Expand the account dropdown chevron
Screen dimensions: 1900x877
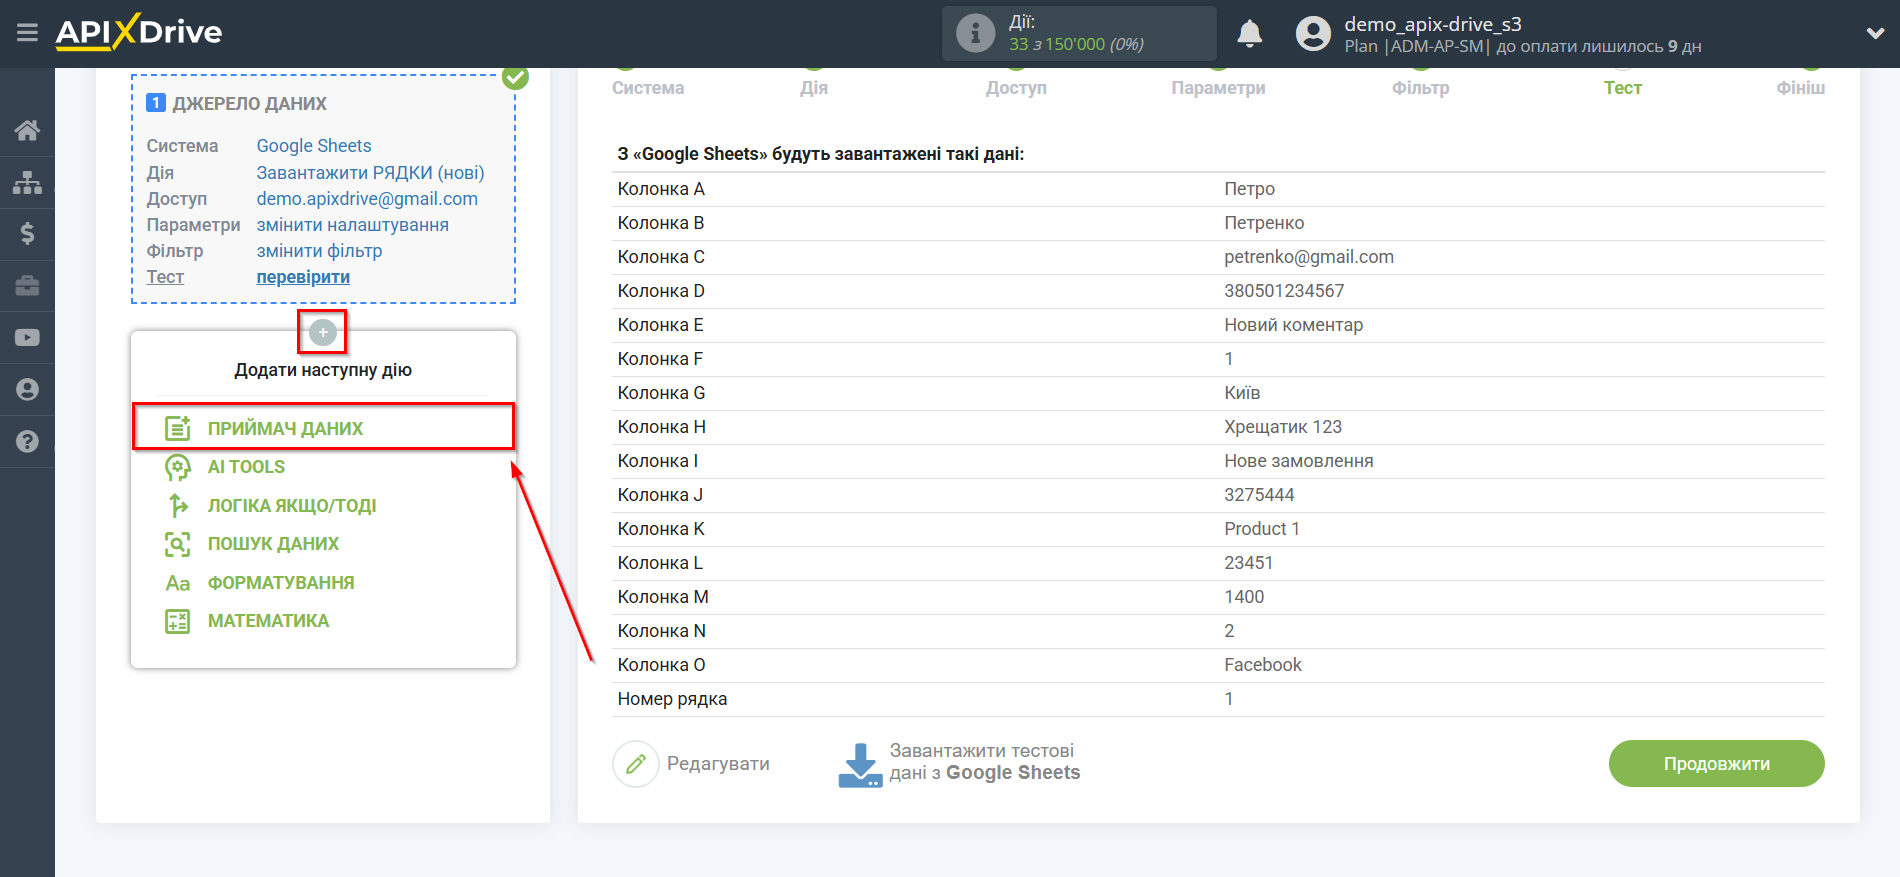click(1875, 33)
